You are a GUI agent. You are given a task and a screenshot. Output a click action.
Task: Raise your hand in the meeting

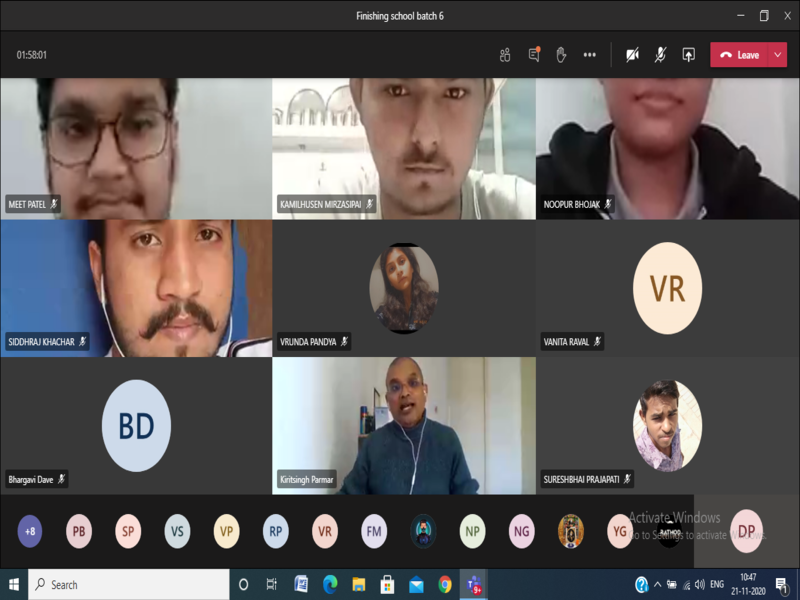(561, 55)
